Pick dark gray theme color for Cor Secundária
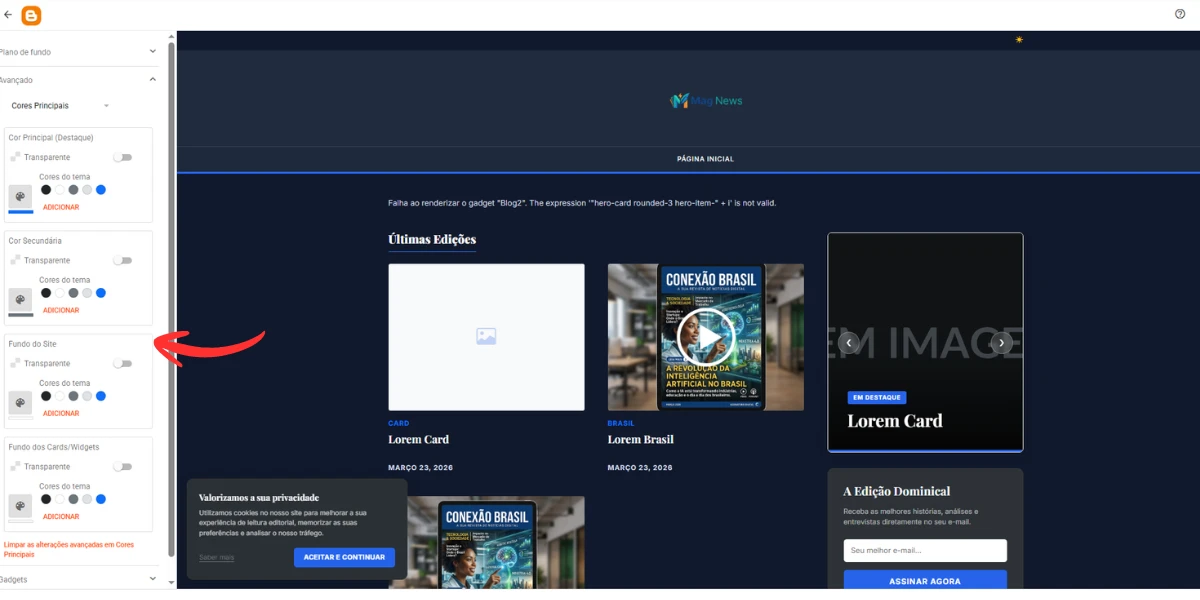 click(x=73, y=293)
